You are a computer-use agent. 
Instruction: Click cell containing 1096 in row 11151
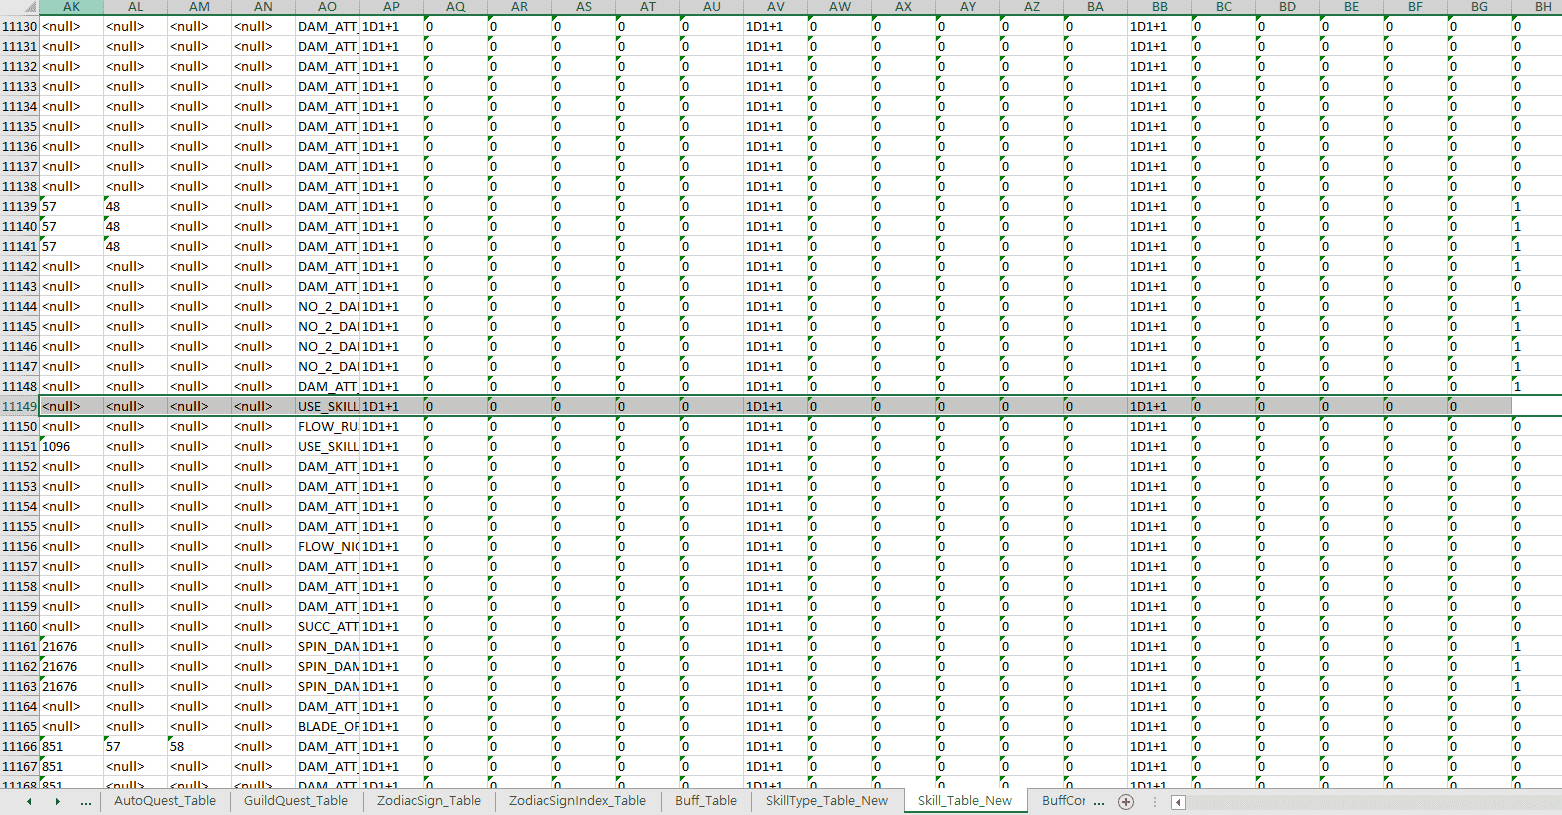tap(71, 447)
